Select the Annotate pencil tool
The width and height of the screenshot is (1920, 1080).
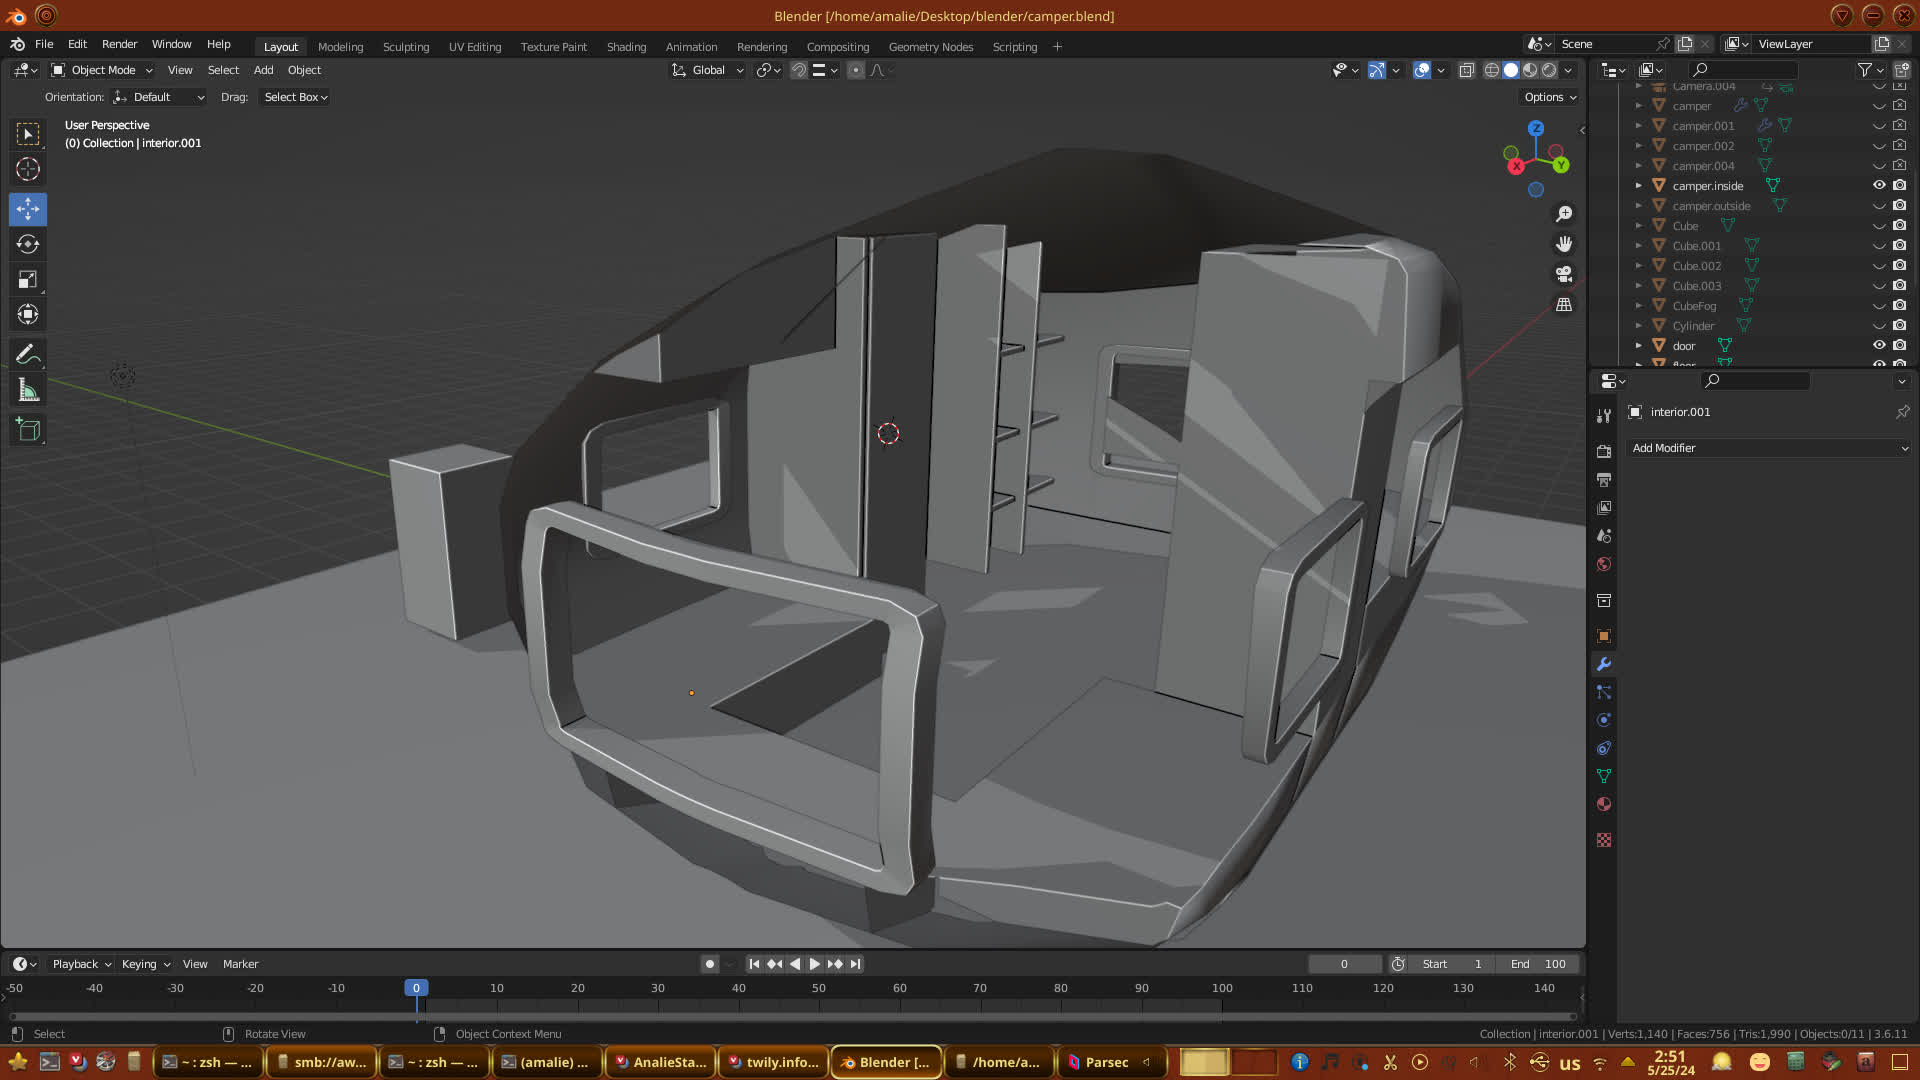click(28, 354)
